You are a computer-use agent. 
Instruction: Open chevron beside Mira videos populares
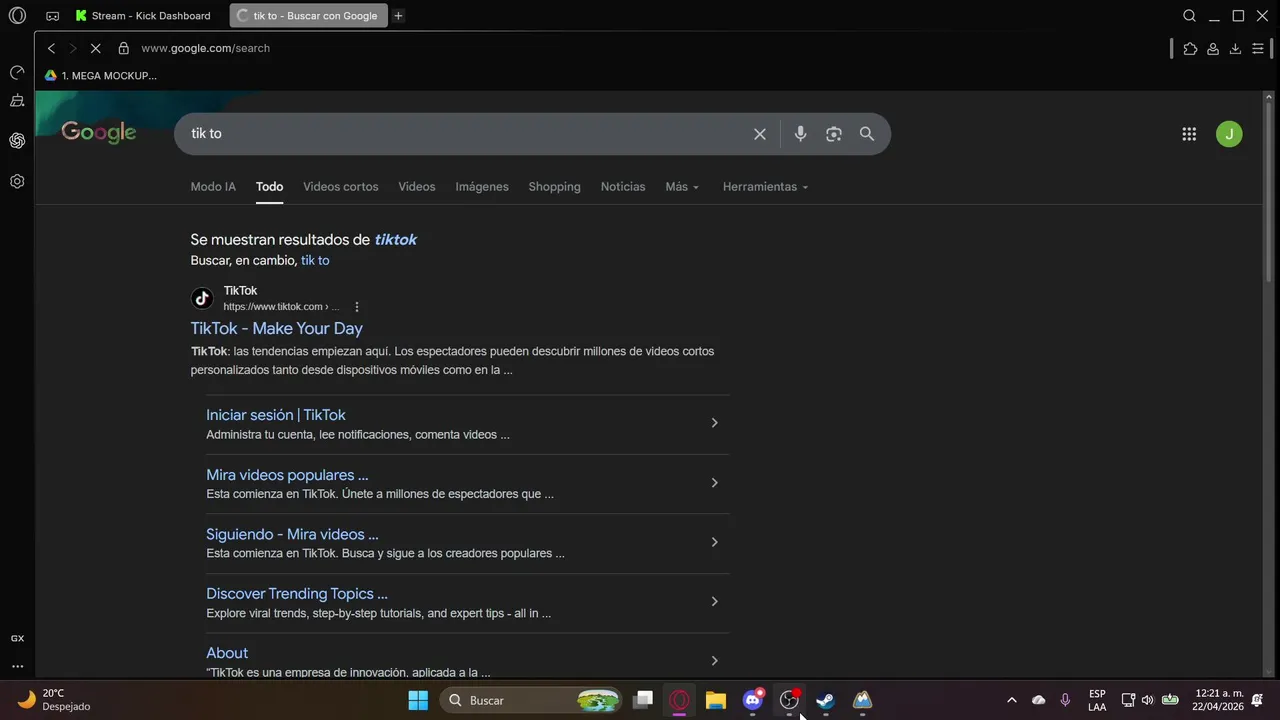click(714, 483)
